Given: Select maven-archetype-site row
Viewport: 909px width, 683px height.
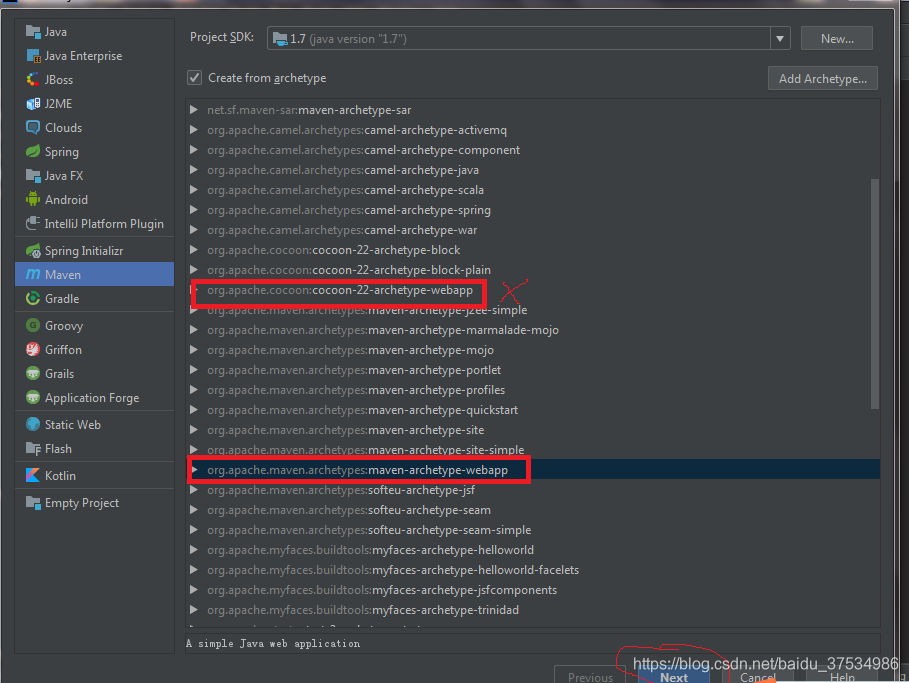Looking at the screenshot, I should [x=533, y=430].
